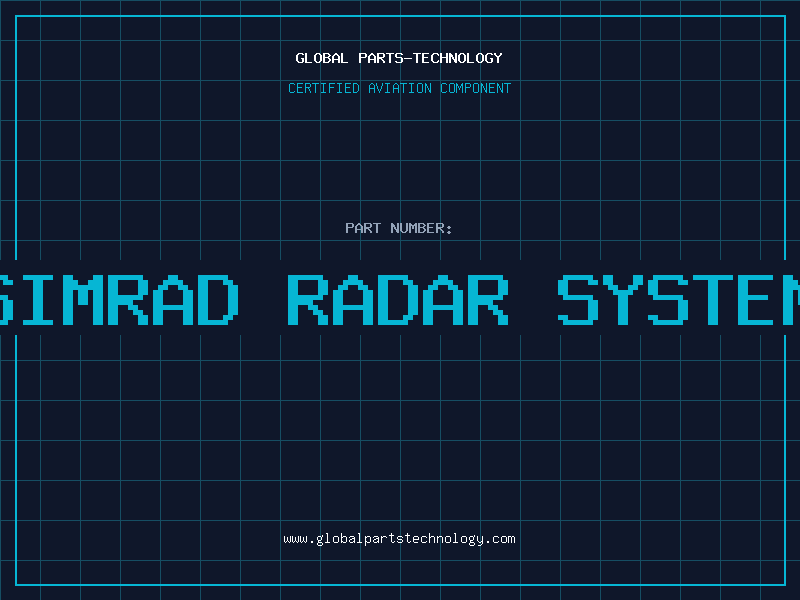Viewport: 800px width, 600px height.
Task: Click the 'GLOBAL PARTS-TECHNOLOGY' heading
Action: pos(399,58)
